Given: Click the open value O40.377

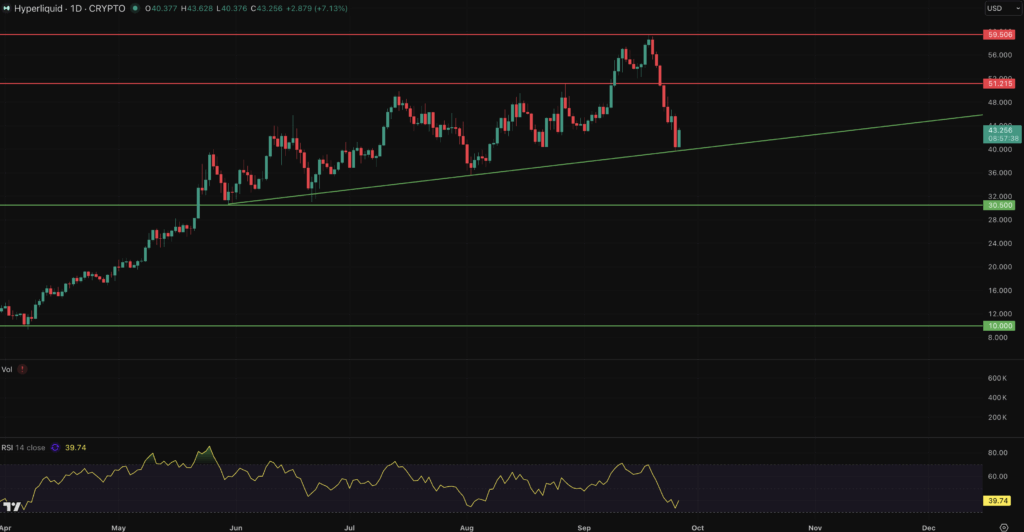Looking at the screenshot, I should coord(162,8).
